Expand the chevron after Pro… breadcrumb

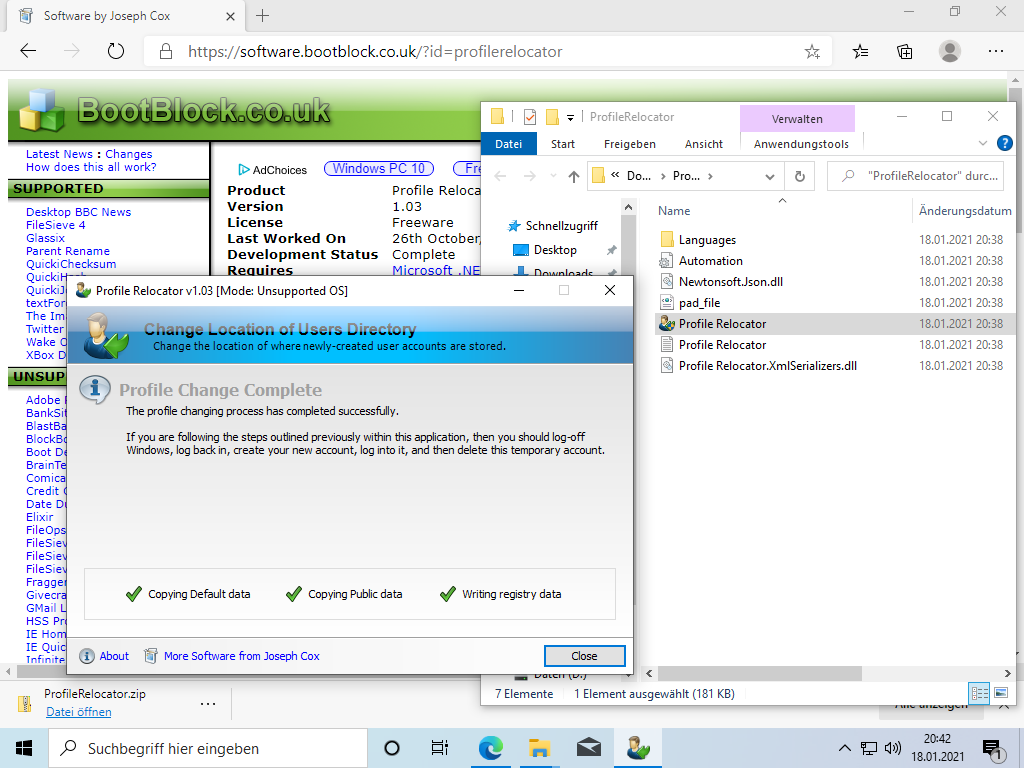point(710,176)
